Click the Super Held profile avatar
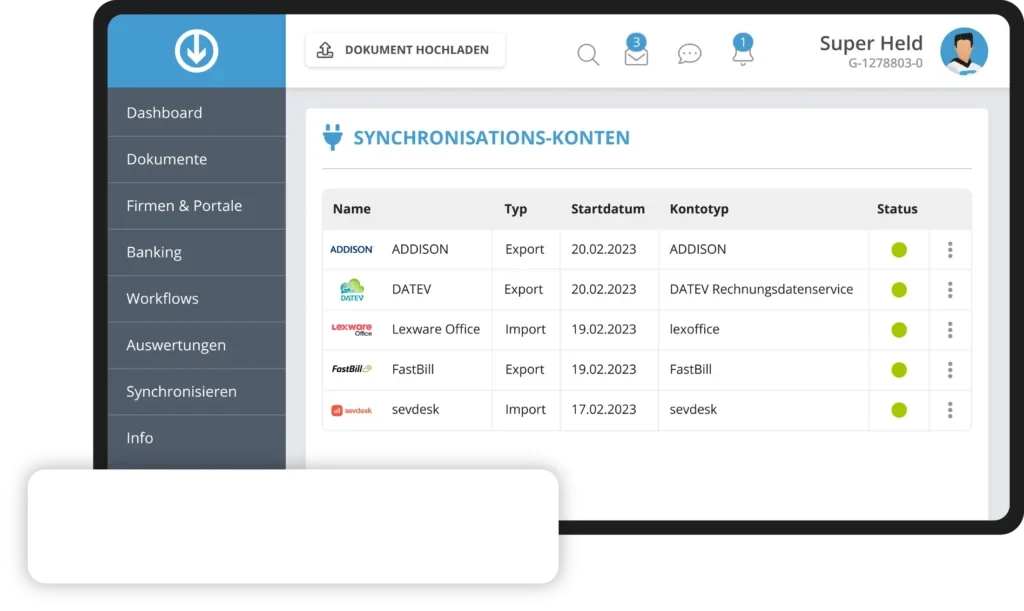 point(964,51)
